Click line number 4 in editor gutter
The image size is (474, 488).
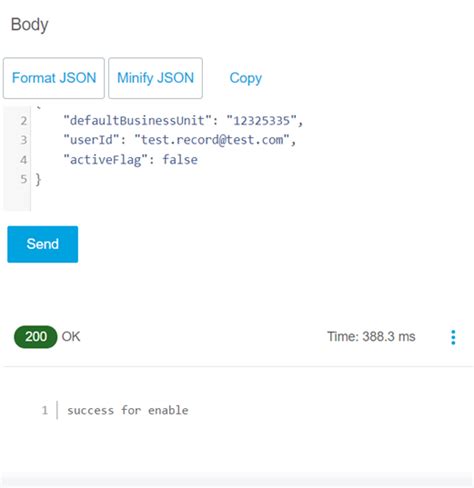tap(23, 160)
